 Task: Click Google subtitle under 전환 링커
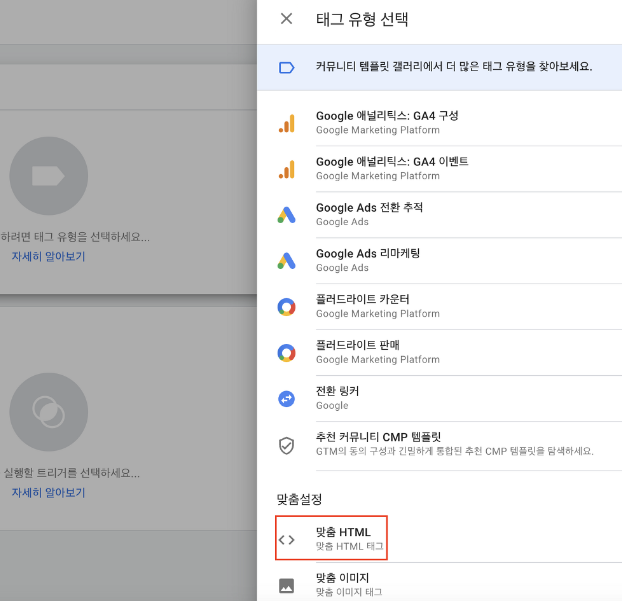tap(332, 405)
